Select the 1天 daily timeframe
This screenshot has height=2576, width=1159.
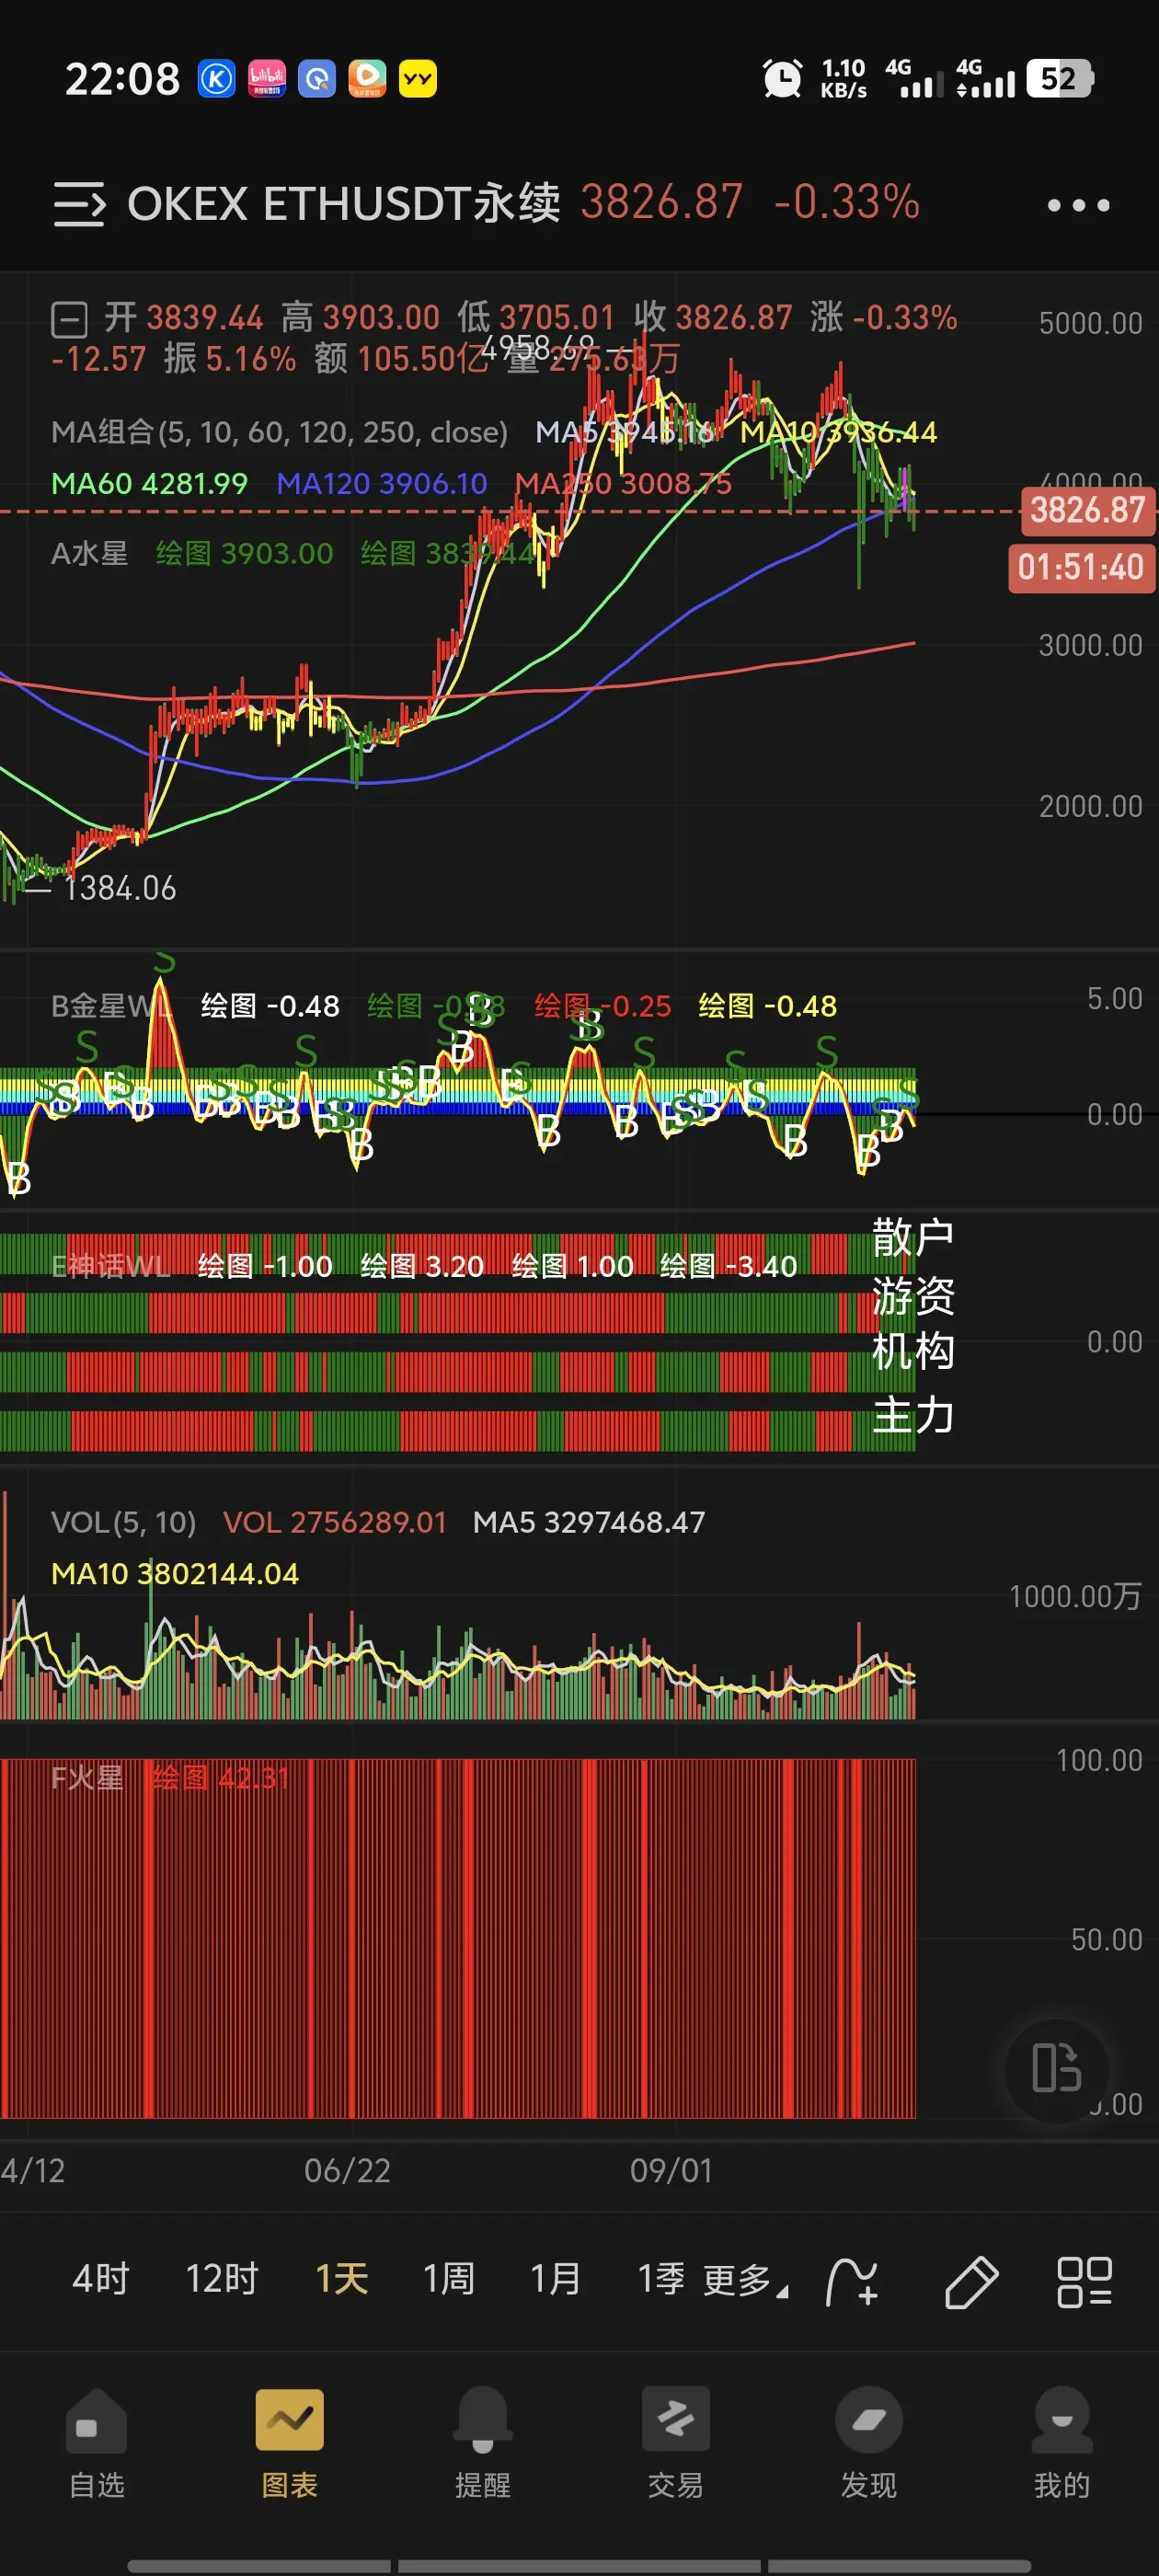click(342, 2279)
